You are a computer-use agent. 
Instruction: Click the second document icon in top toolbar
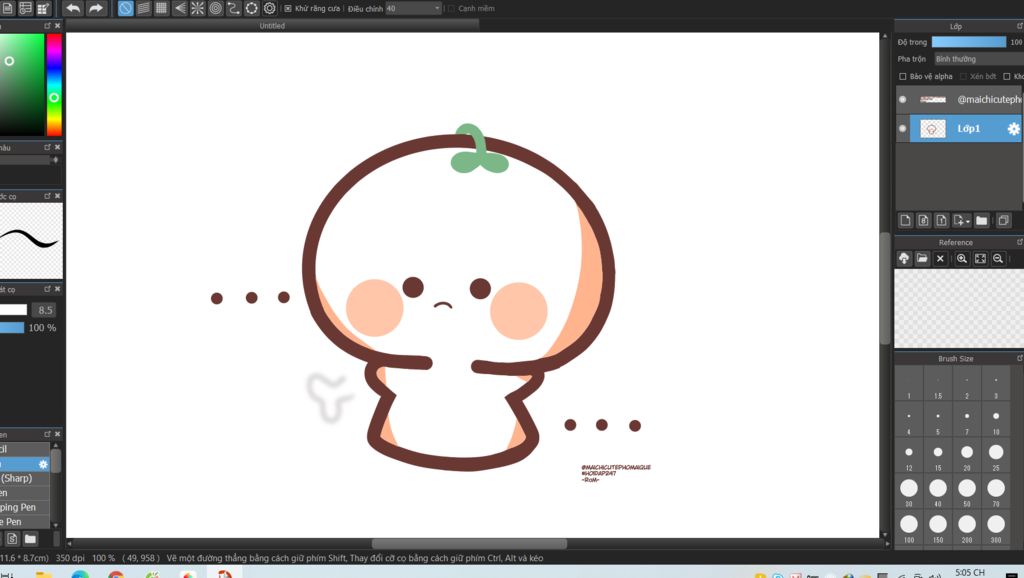(25, 8)
